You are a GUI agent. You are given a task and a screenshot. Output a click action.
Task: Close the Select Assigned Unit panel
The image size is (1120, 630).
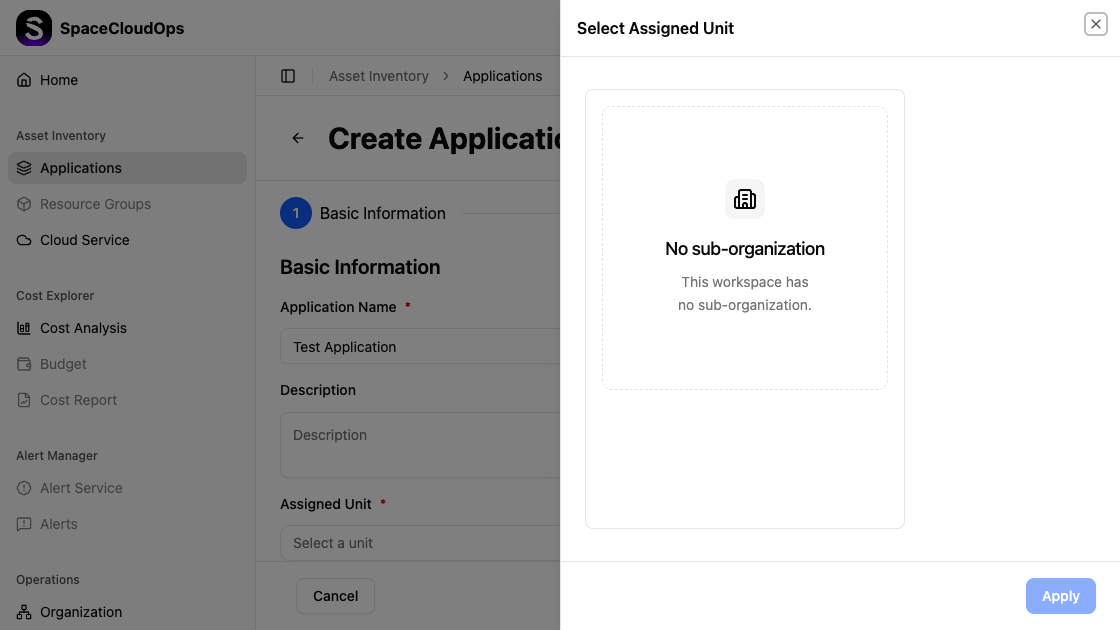pos(1095,25)
